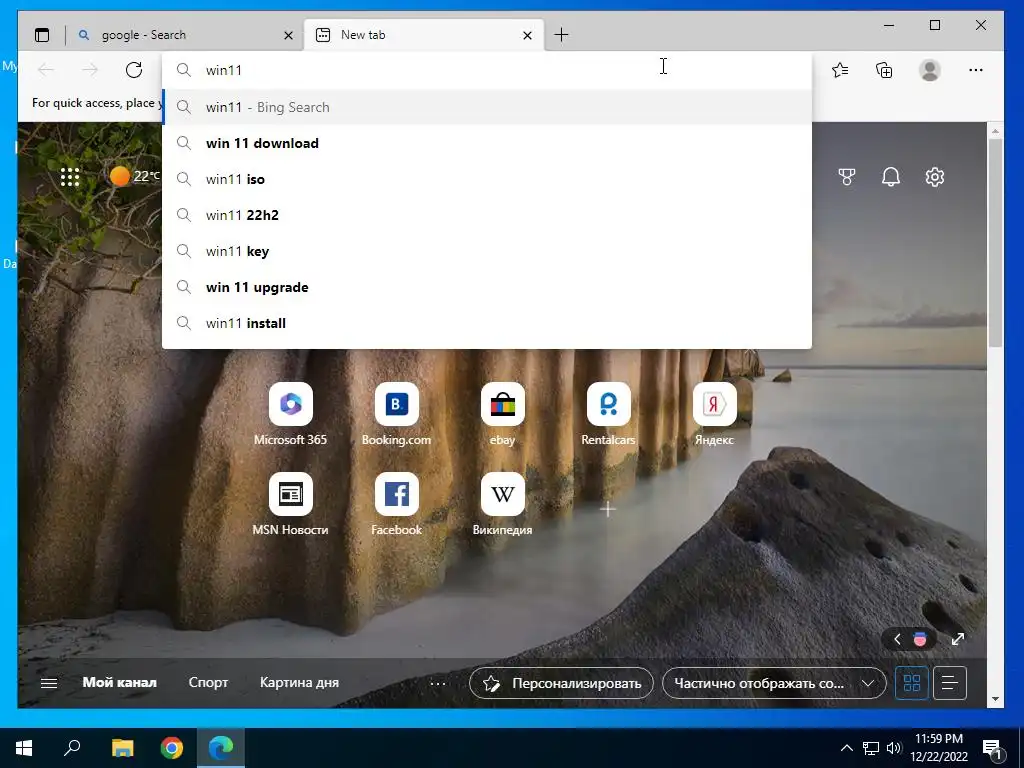1024x768 pixels.
Task: Close the New tab tab
Action: pyautogui.click(x=528, y=35)
